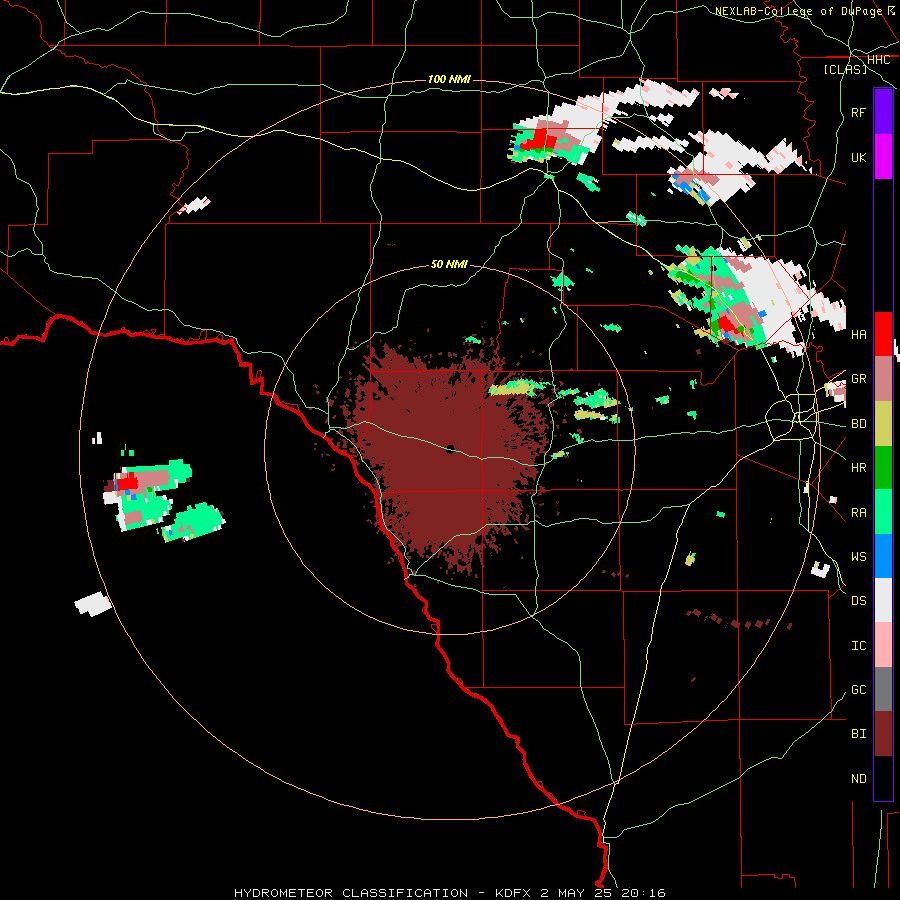Click the WS legend label

click(x=858, y=556)
